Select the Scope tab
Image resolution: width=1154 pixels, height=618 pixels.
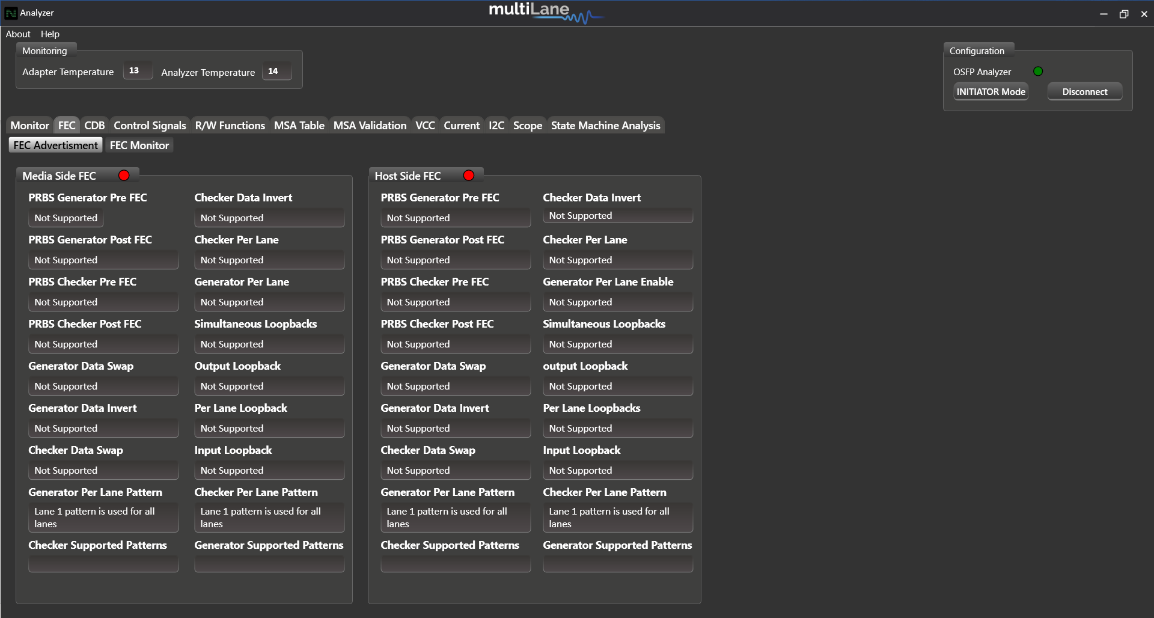click(x=528, y=126)
